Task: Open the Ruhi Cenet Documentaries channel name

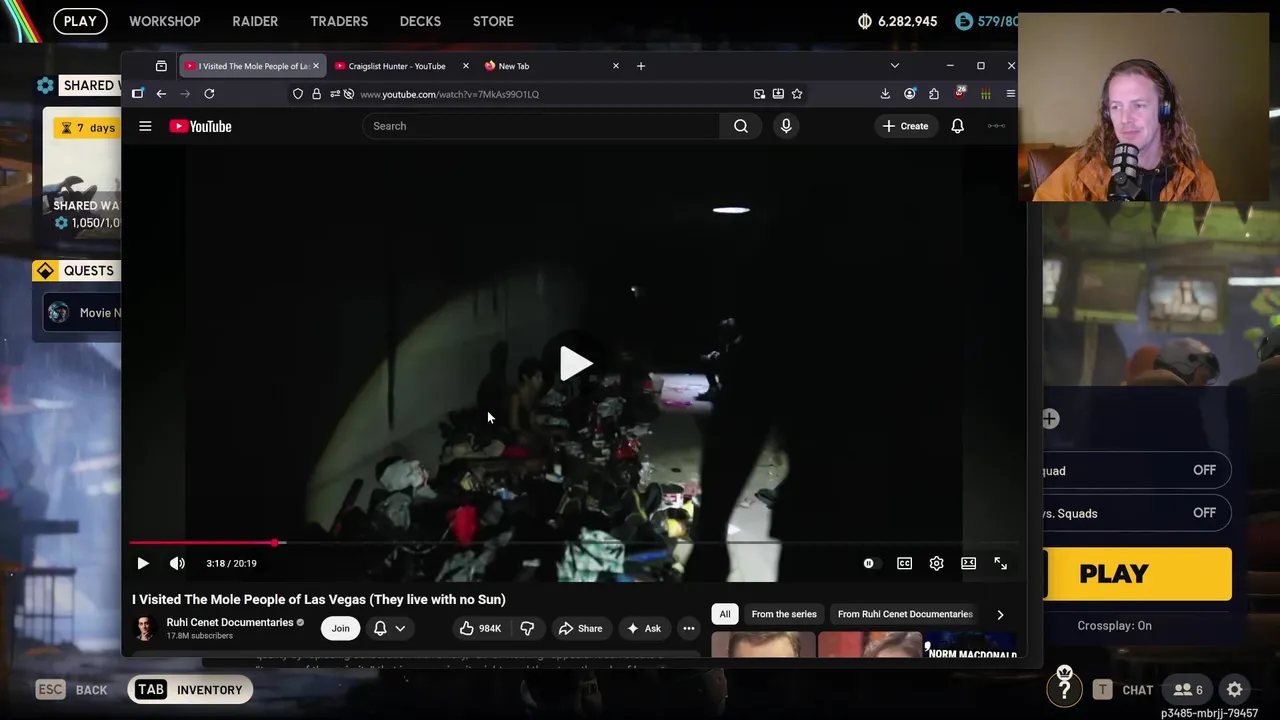Action: pos(229,622)
